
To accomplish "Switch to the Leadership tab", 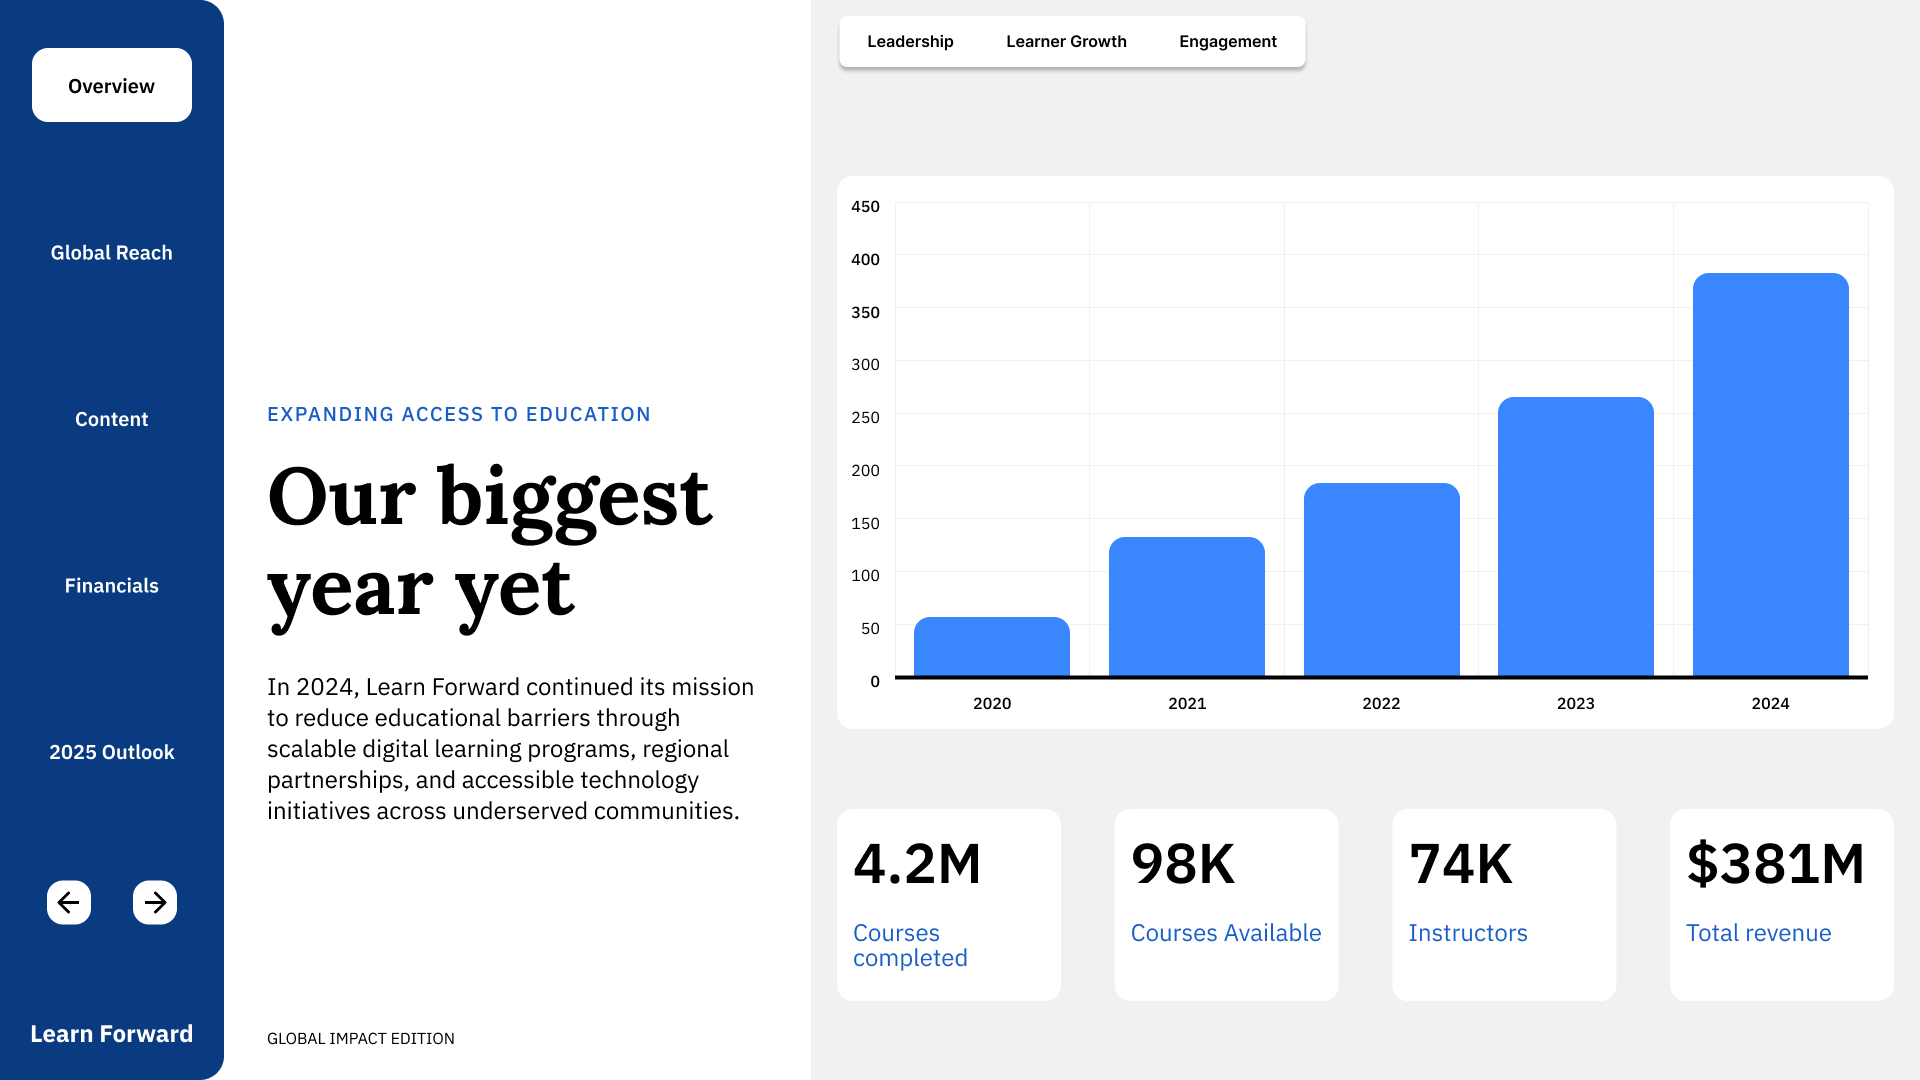I will (x=910, y=42).
